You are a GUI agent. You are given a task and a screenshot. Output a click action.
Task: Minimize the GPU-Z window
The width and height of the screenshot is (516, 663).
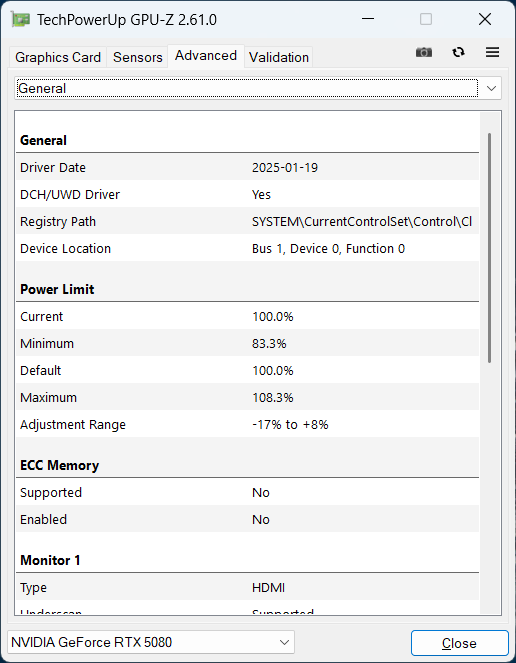coord(368,19)
